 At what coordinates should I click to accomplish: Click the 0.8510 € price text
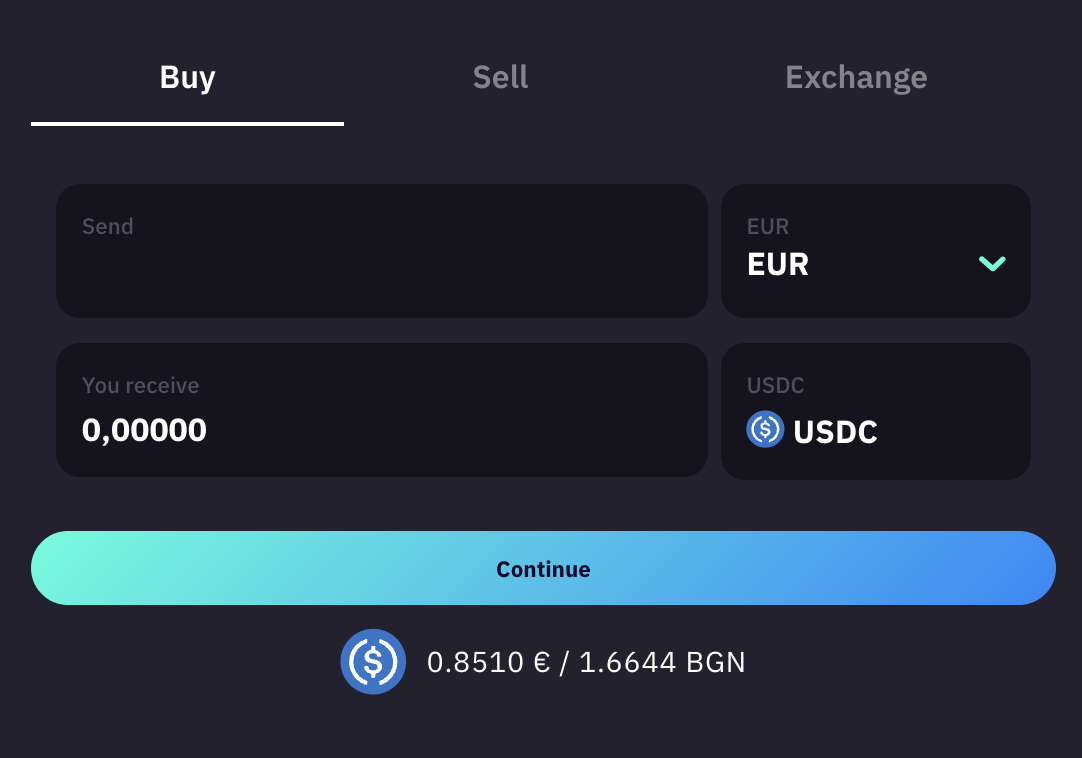coord(488,662)
